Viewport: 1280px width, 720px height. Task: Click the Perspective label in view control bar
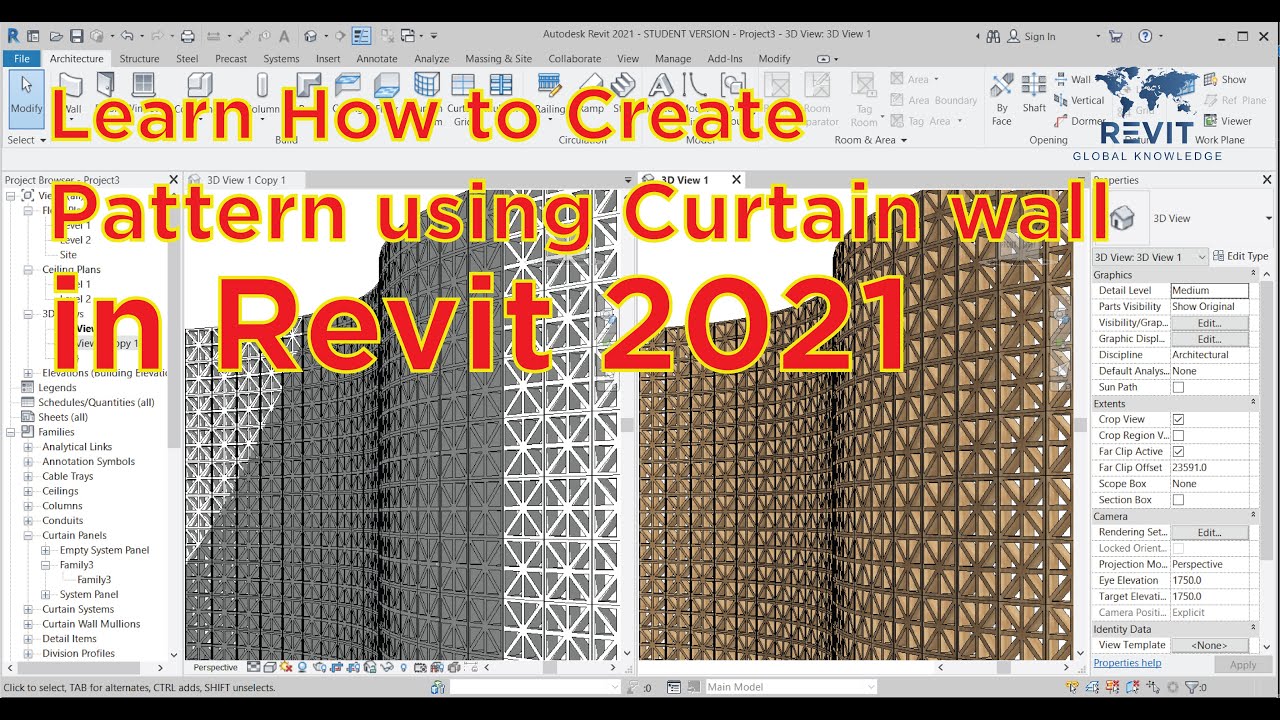click(x=215, y=667)
